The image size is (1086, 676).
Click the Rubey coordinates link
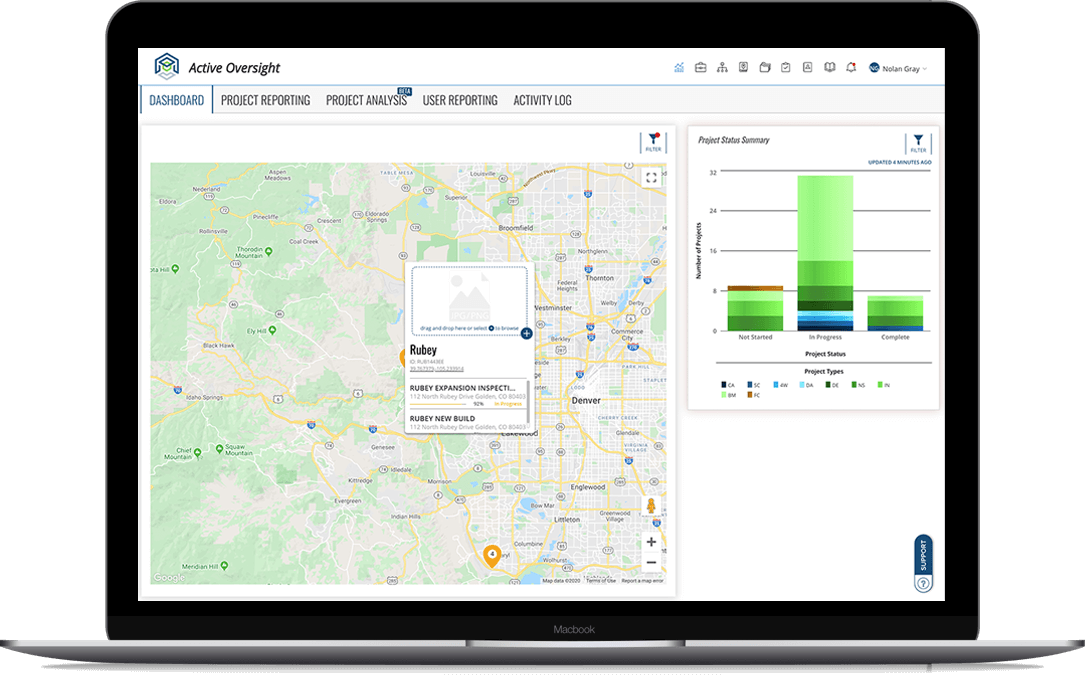436,368
